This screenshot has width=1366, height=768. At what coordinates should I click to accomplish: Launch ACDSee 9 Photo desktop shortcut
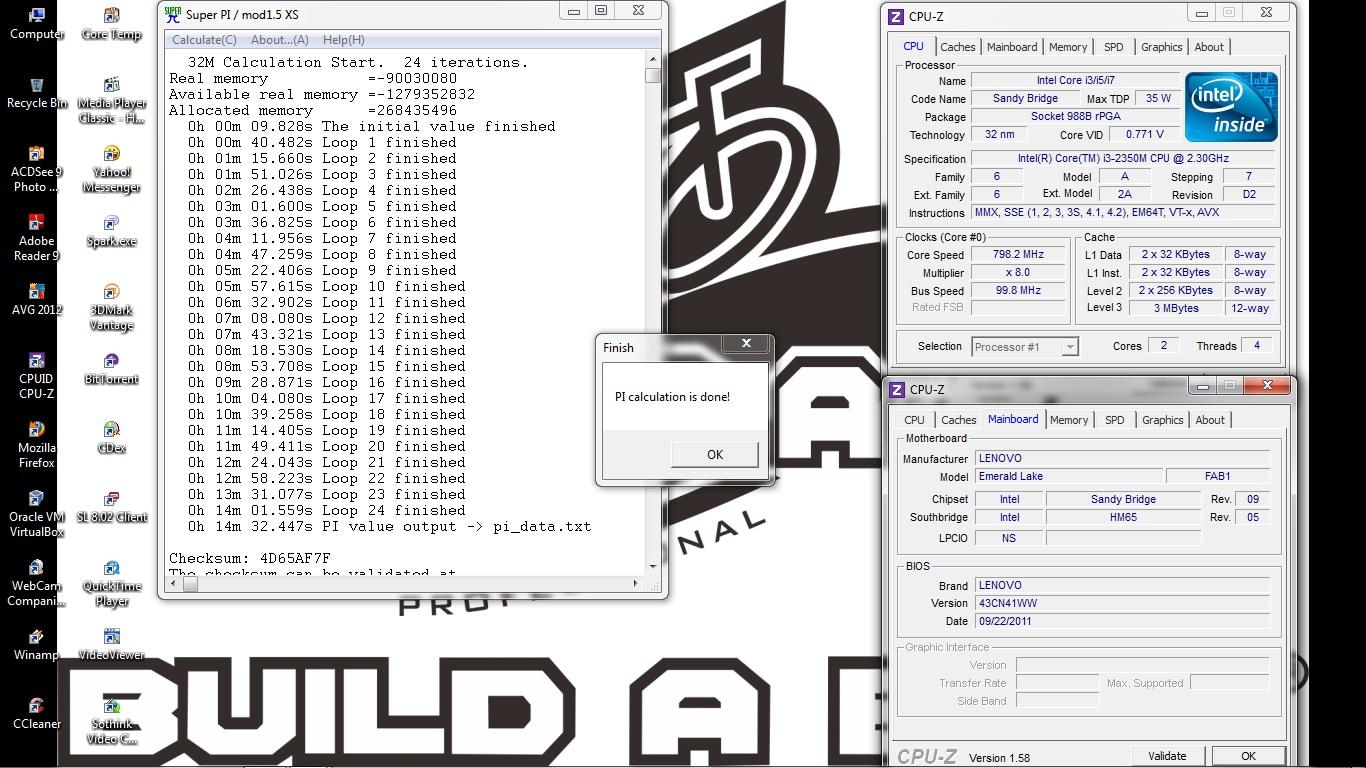click(x=36, y=168)
